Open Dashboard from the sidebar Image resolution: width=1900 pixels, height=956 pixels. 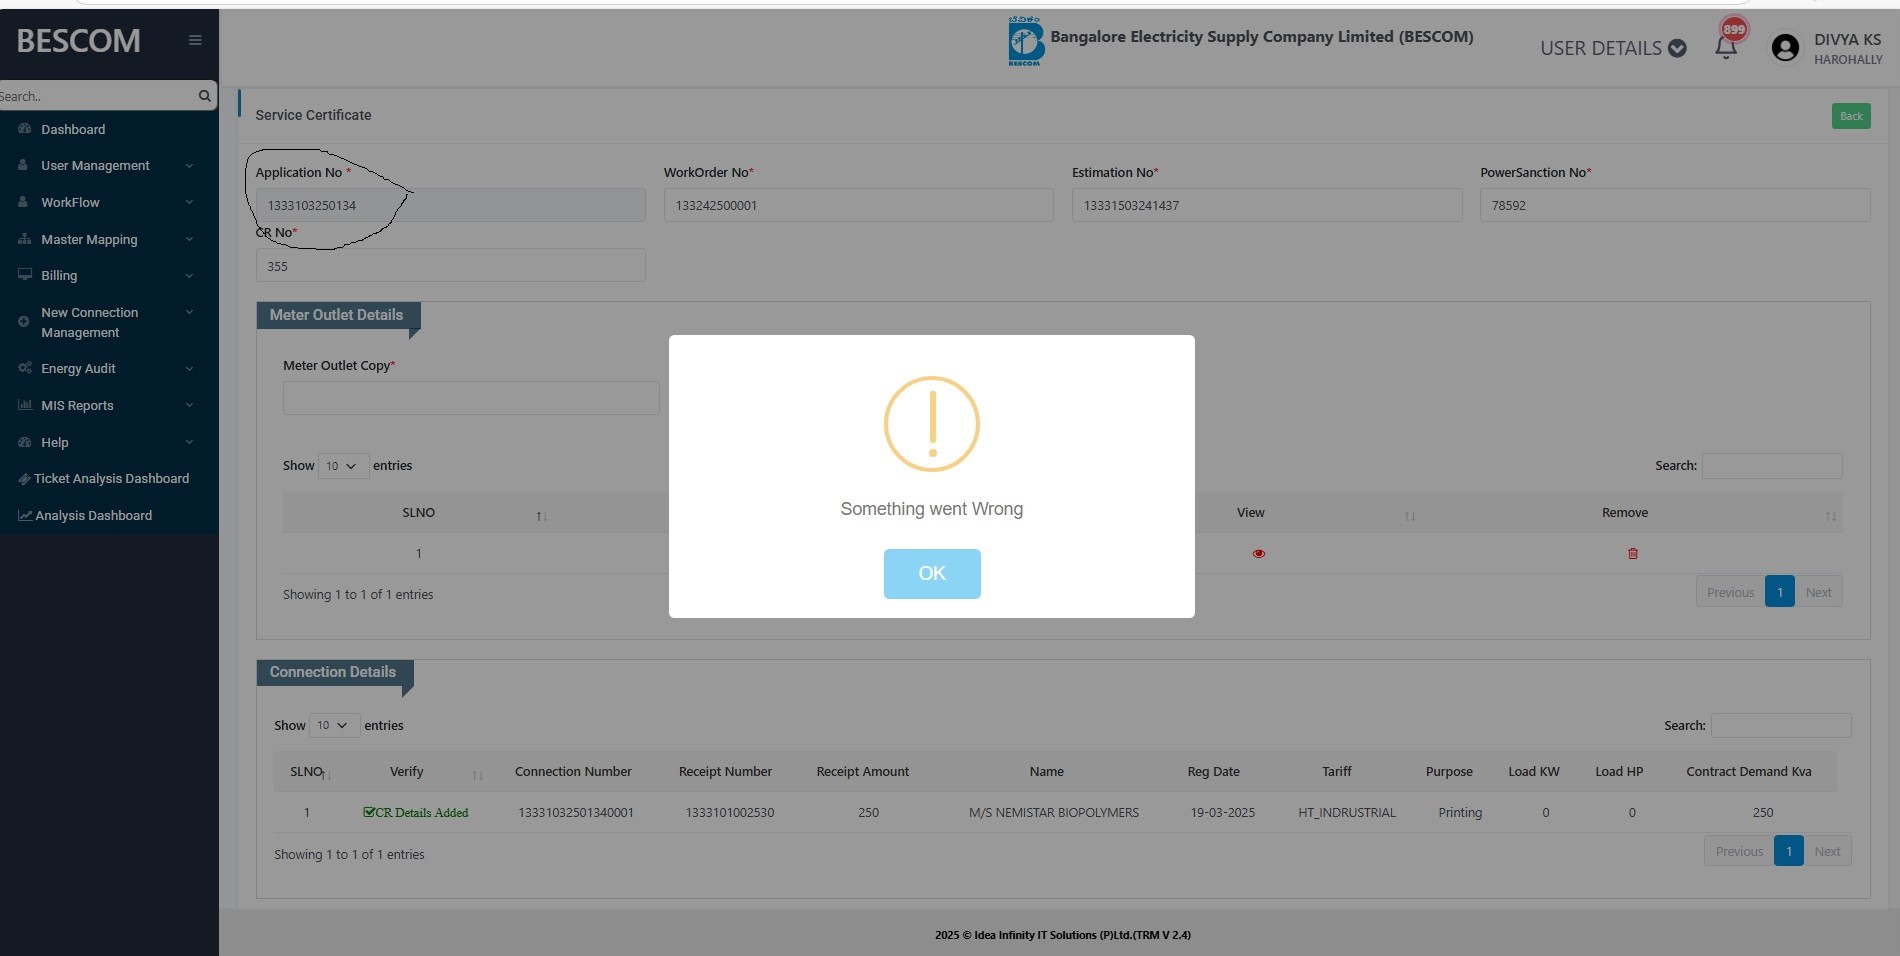coord(73,129)
